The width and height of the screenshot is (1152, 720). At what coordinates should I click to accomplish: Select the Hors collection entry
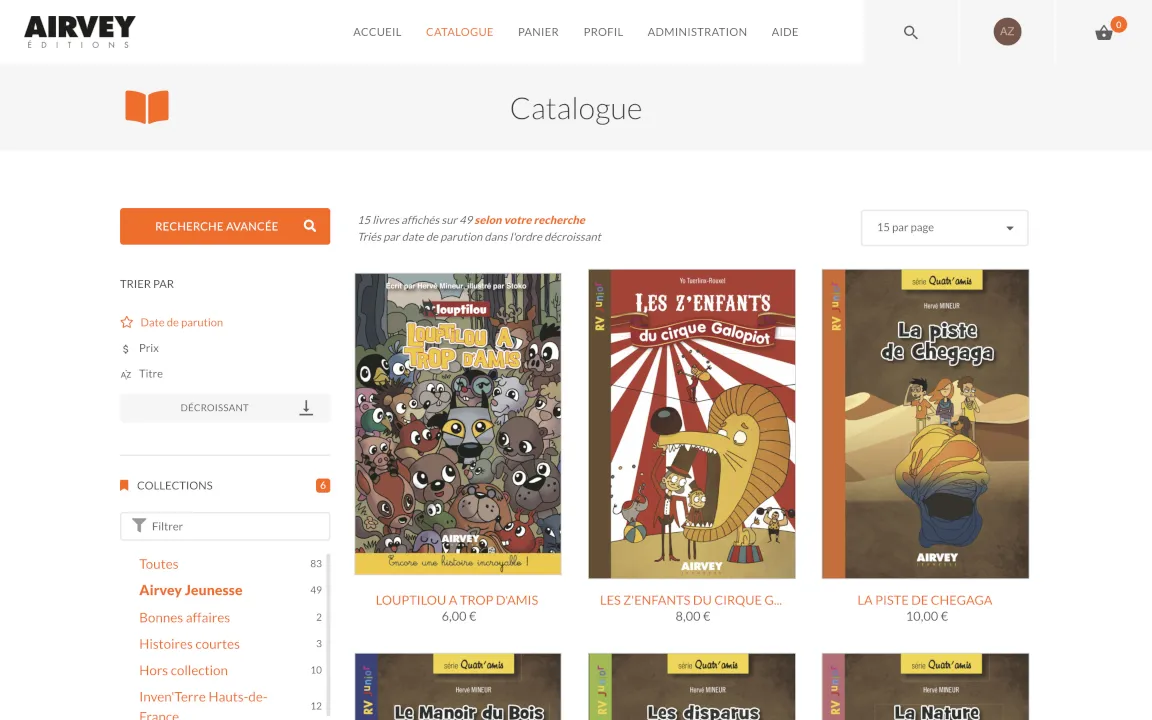[x=183, y=670]
